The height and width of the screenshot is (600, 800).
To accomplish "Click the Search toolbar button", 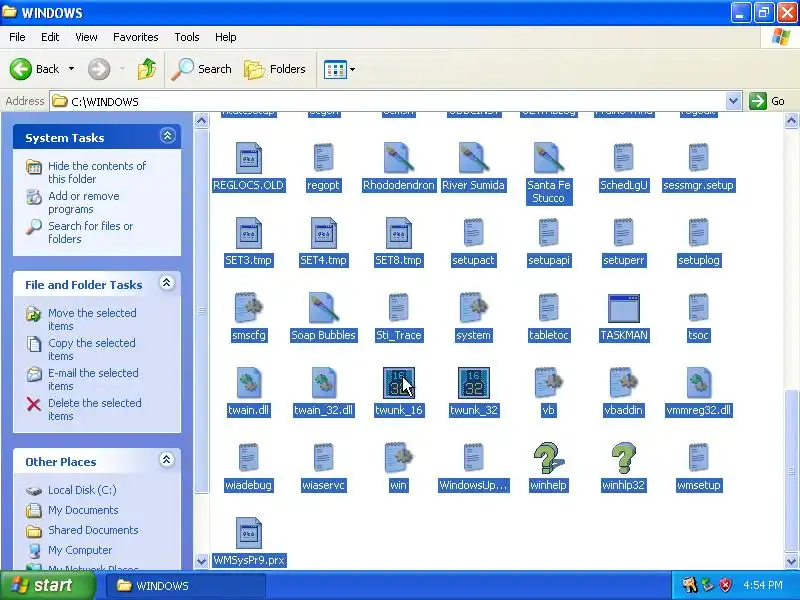I will point(202,69).
